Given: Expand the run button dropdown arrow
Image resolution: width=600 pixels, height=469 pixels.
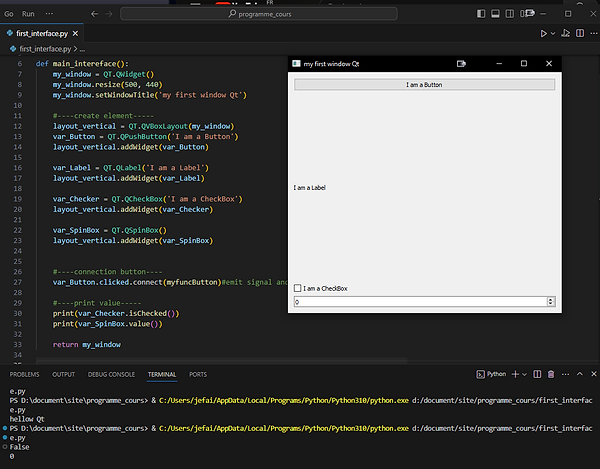Looking at the screenshot, I should (553, 34).
